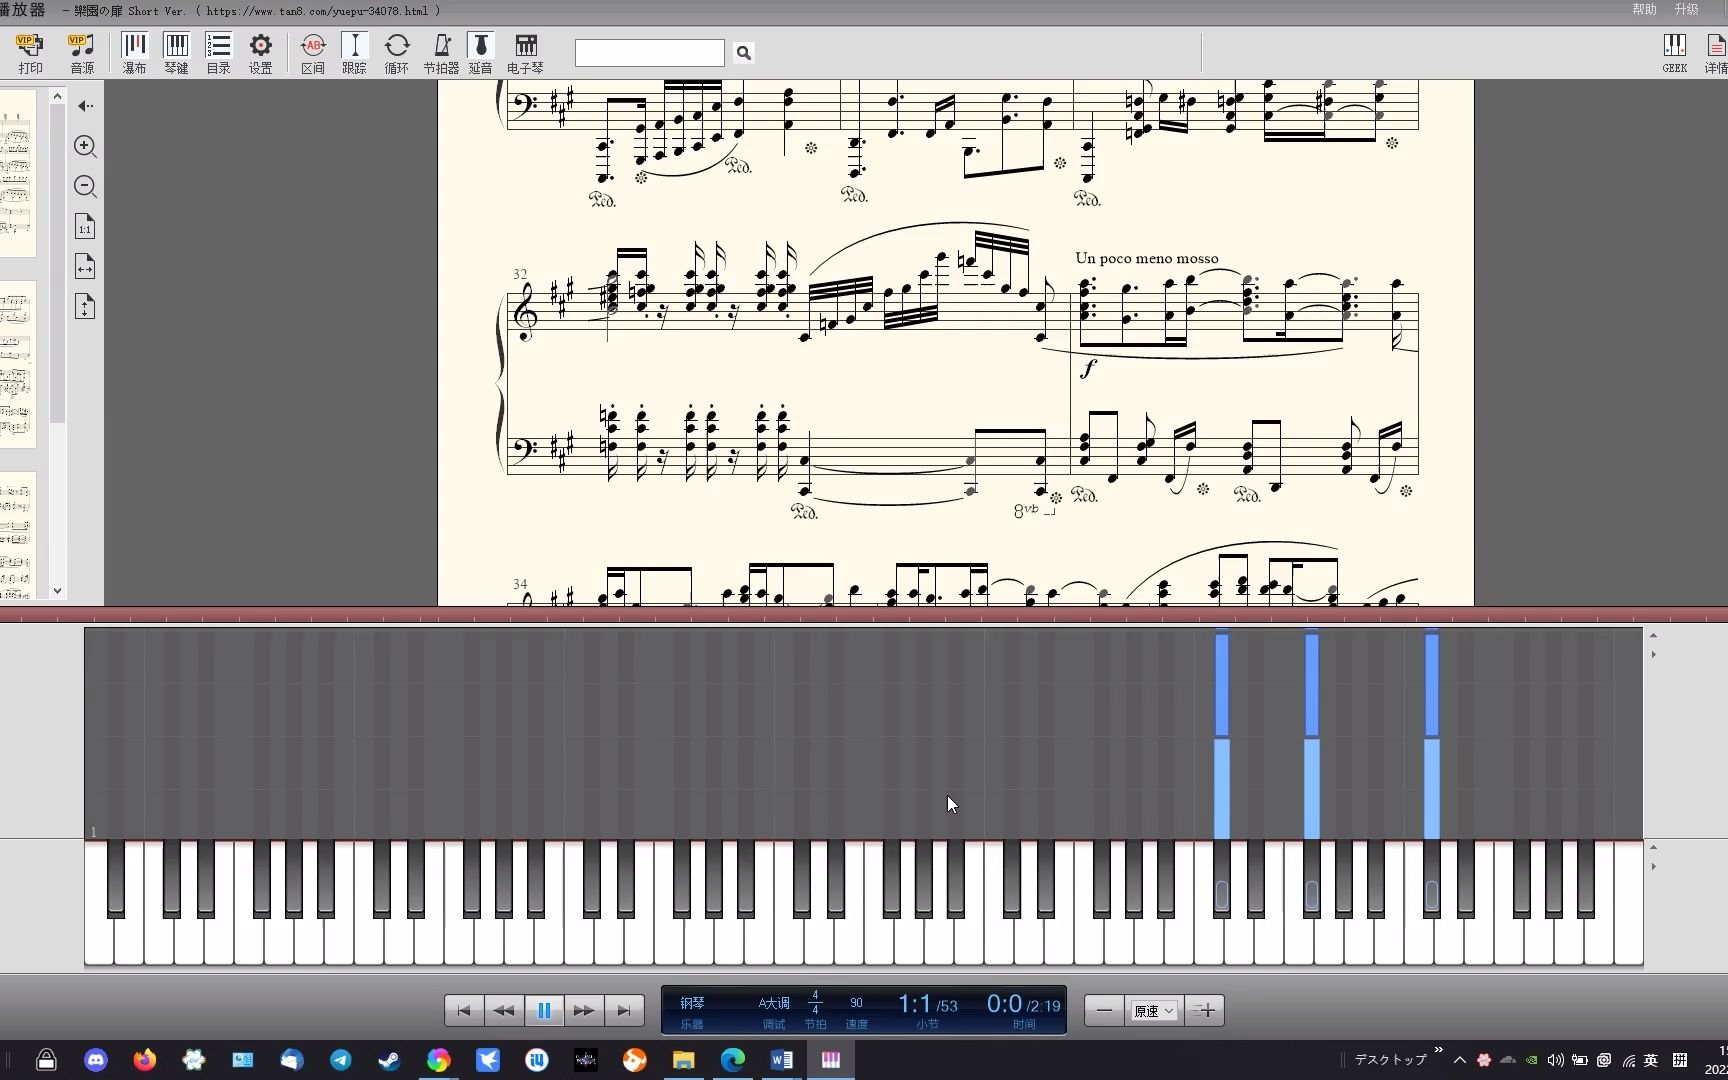
Task: Toggle the sustain pedal (延音) option
Action: coord(481,53)
